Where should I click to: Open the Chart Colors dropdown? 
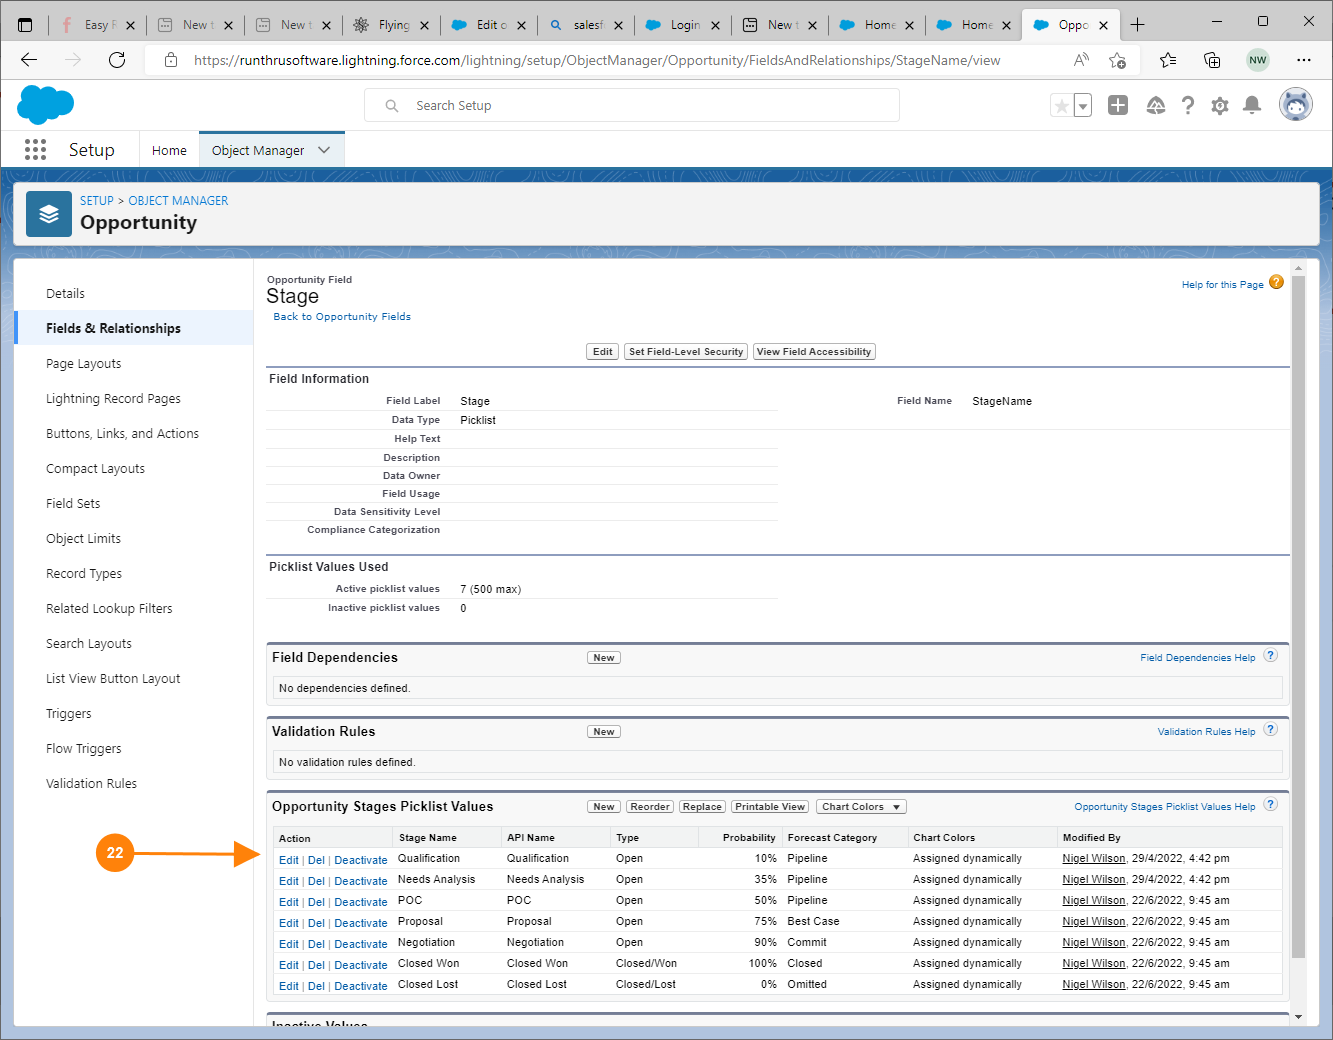862,807
